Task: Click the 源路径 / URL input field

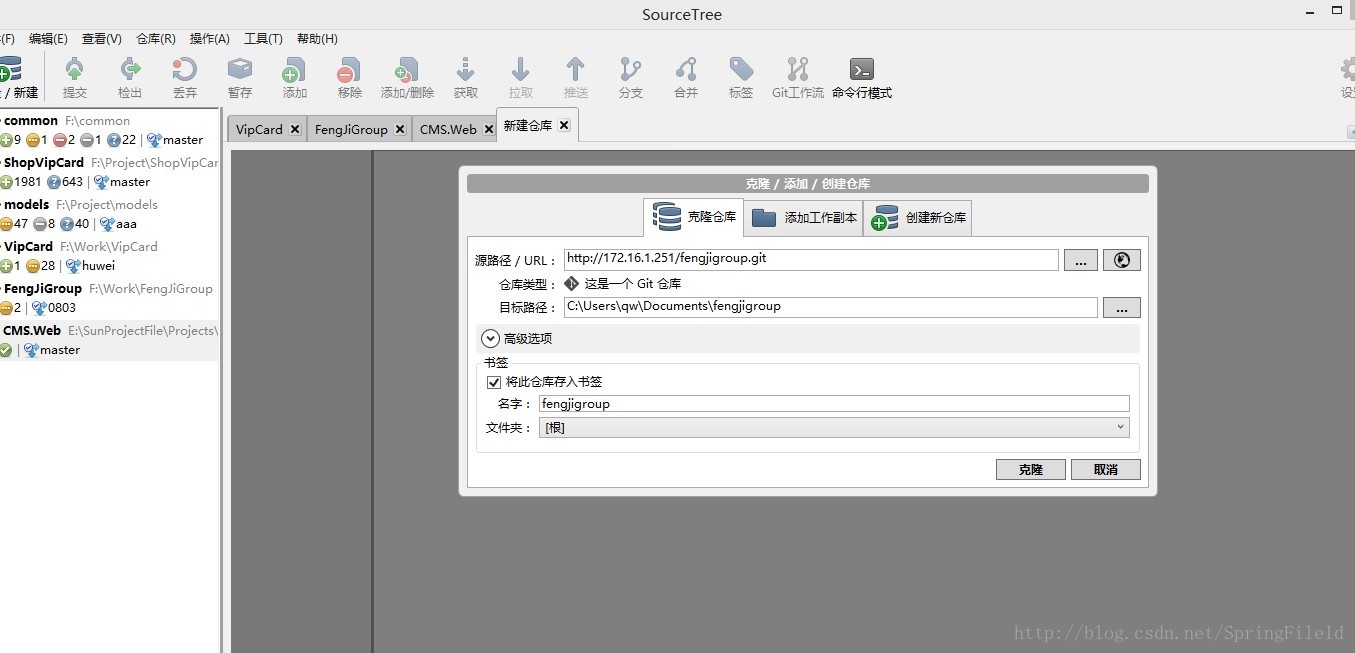Action: [x=811, y=259]
